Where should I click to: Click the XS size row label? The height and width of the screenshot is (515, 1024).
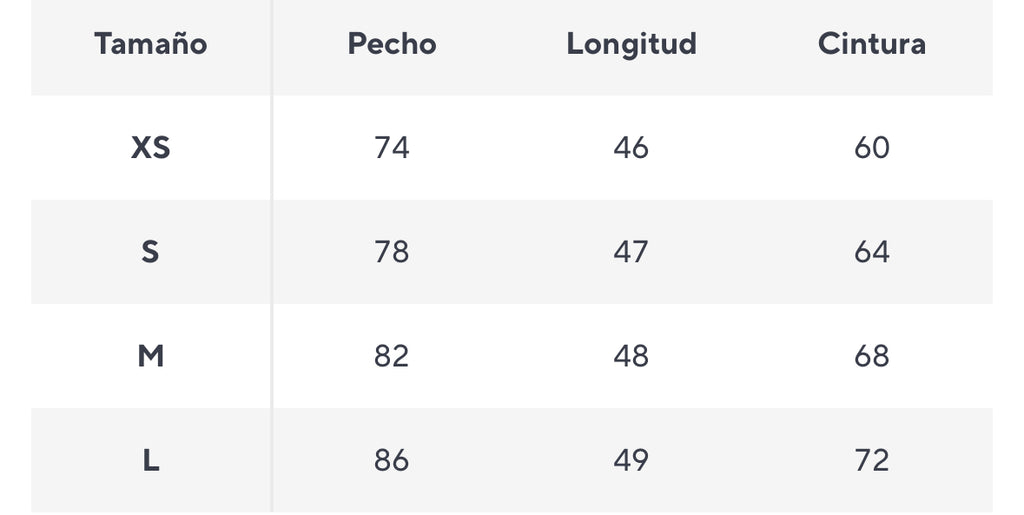(151, 148)
